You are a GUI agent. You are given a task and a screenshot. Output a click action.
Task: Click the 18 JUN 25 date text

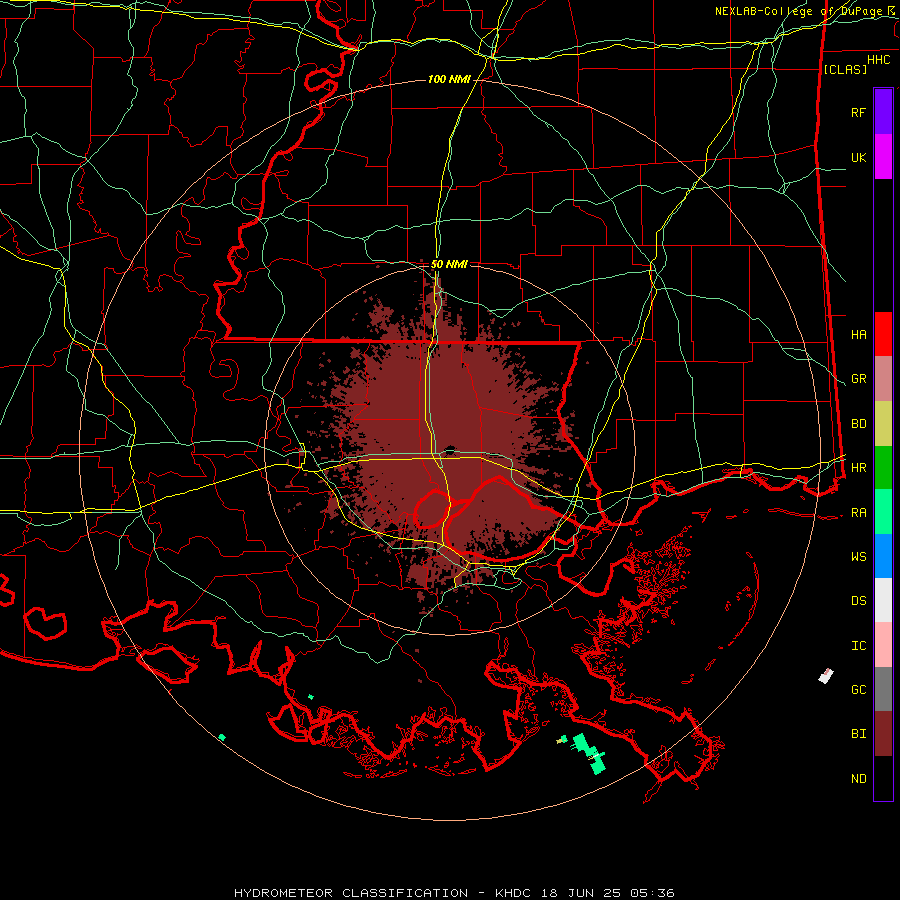click(580, 893)
